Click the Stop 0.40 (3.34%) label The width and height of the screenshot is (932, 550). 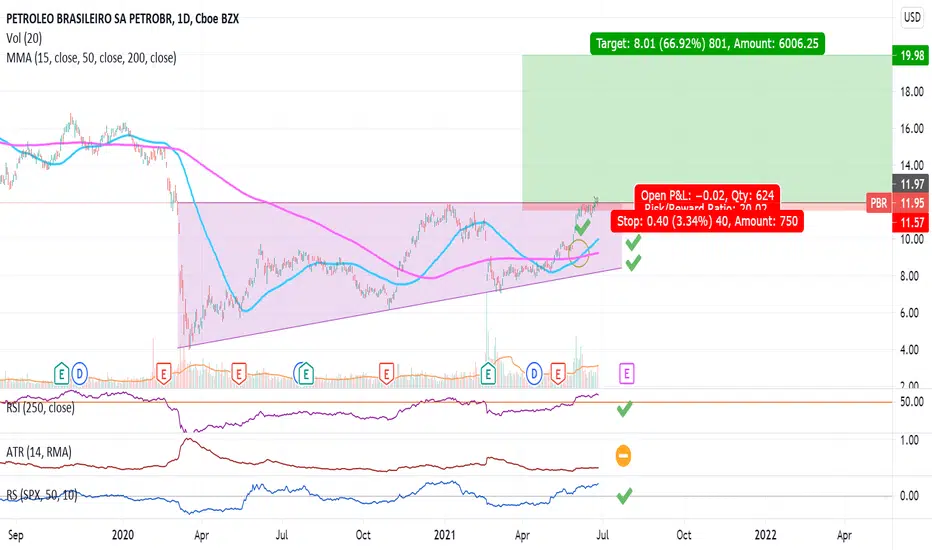707,221
